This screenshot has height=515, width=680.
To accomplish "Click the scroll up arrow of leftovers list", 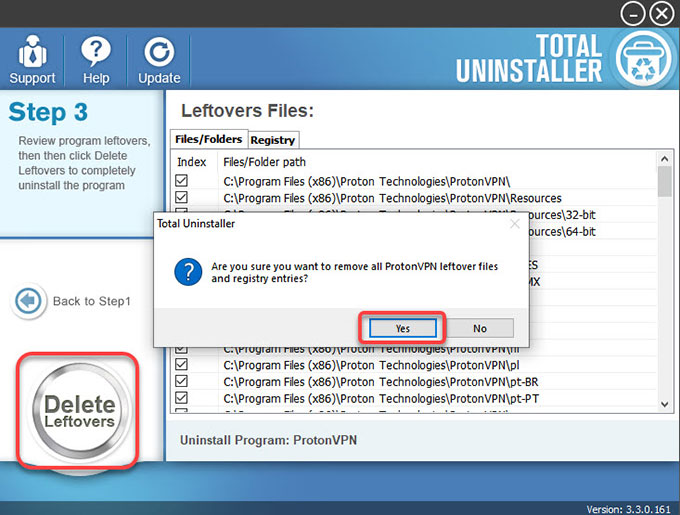I will (x=664, y=159).
